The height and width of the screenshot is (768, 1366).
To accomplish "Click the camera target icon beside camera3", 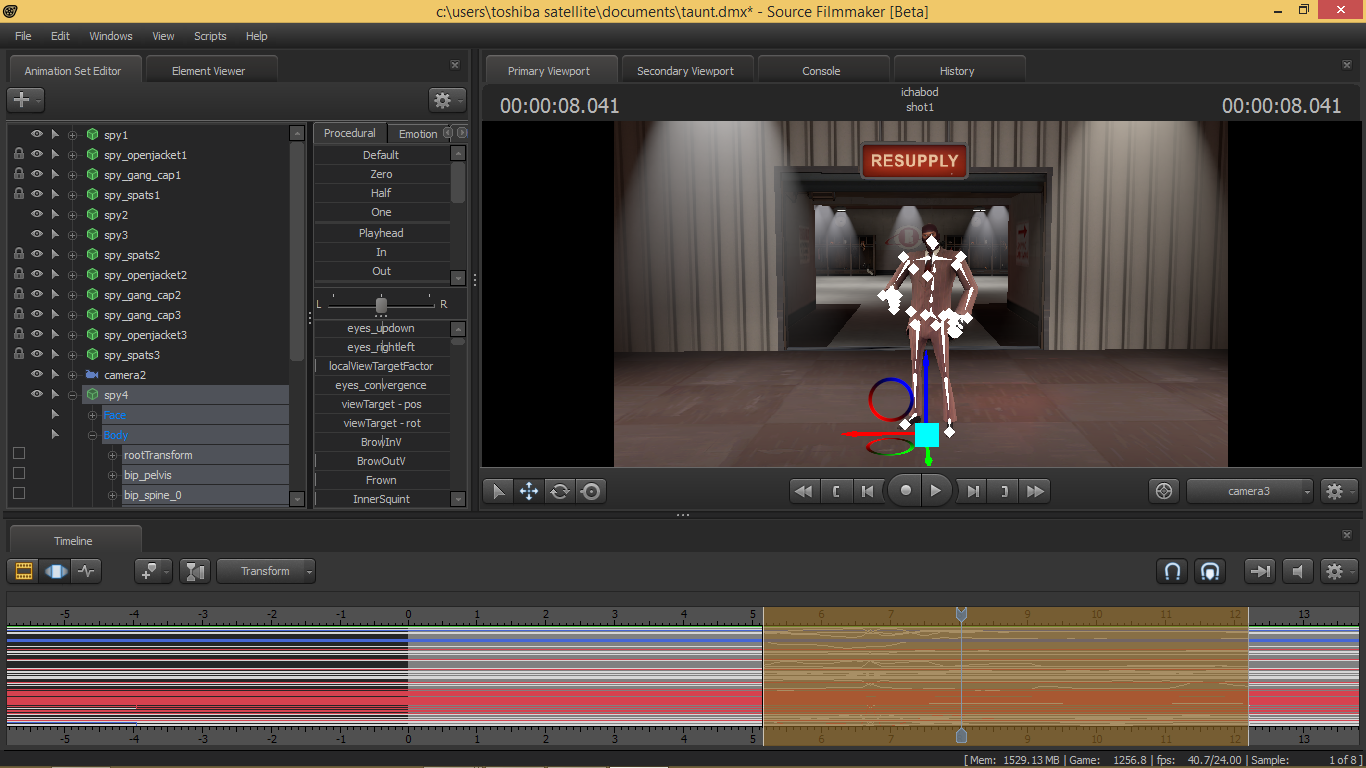I will [x=1163, y=491].
